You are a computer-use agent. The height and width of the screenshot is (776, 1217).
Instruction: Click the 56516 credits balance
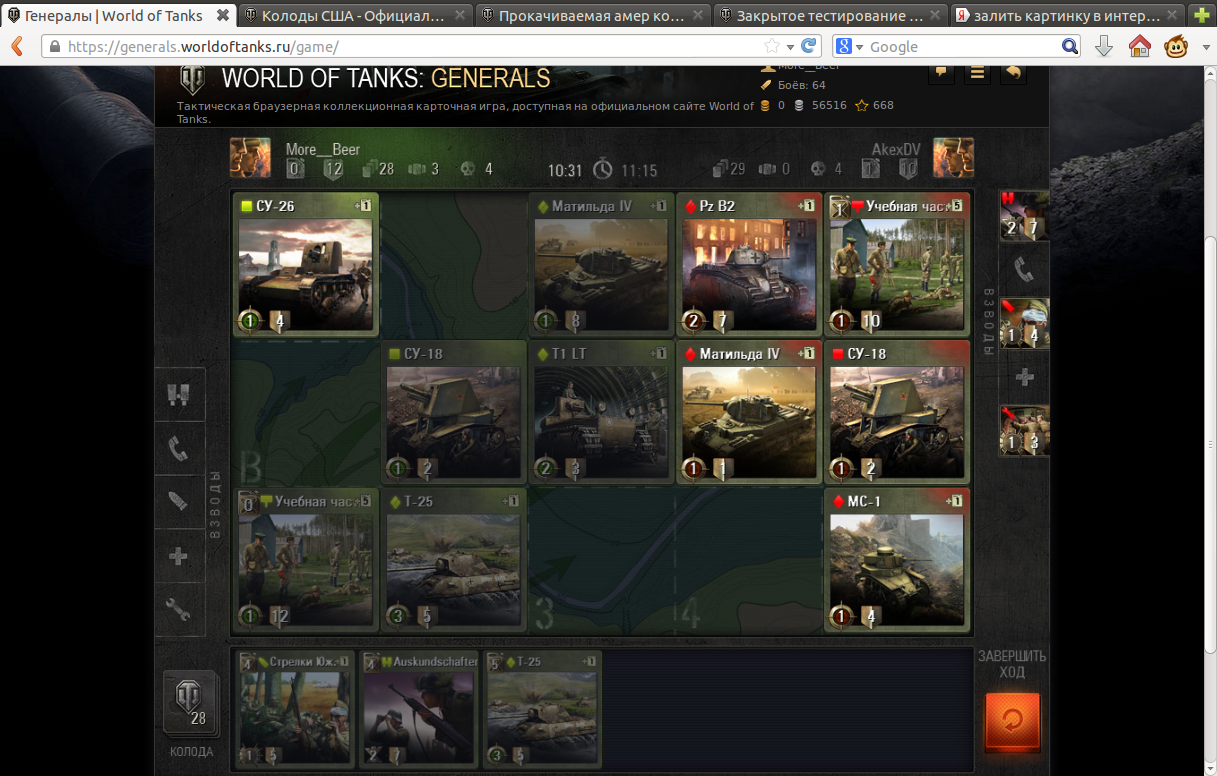829,105
